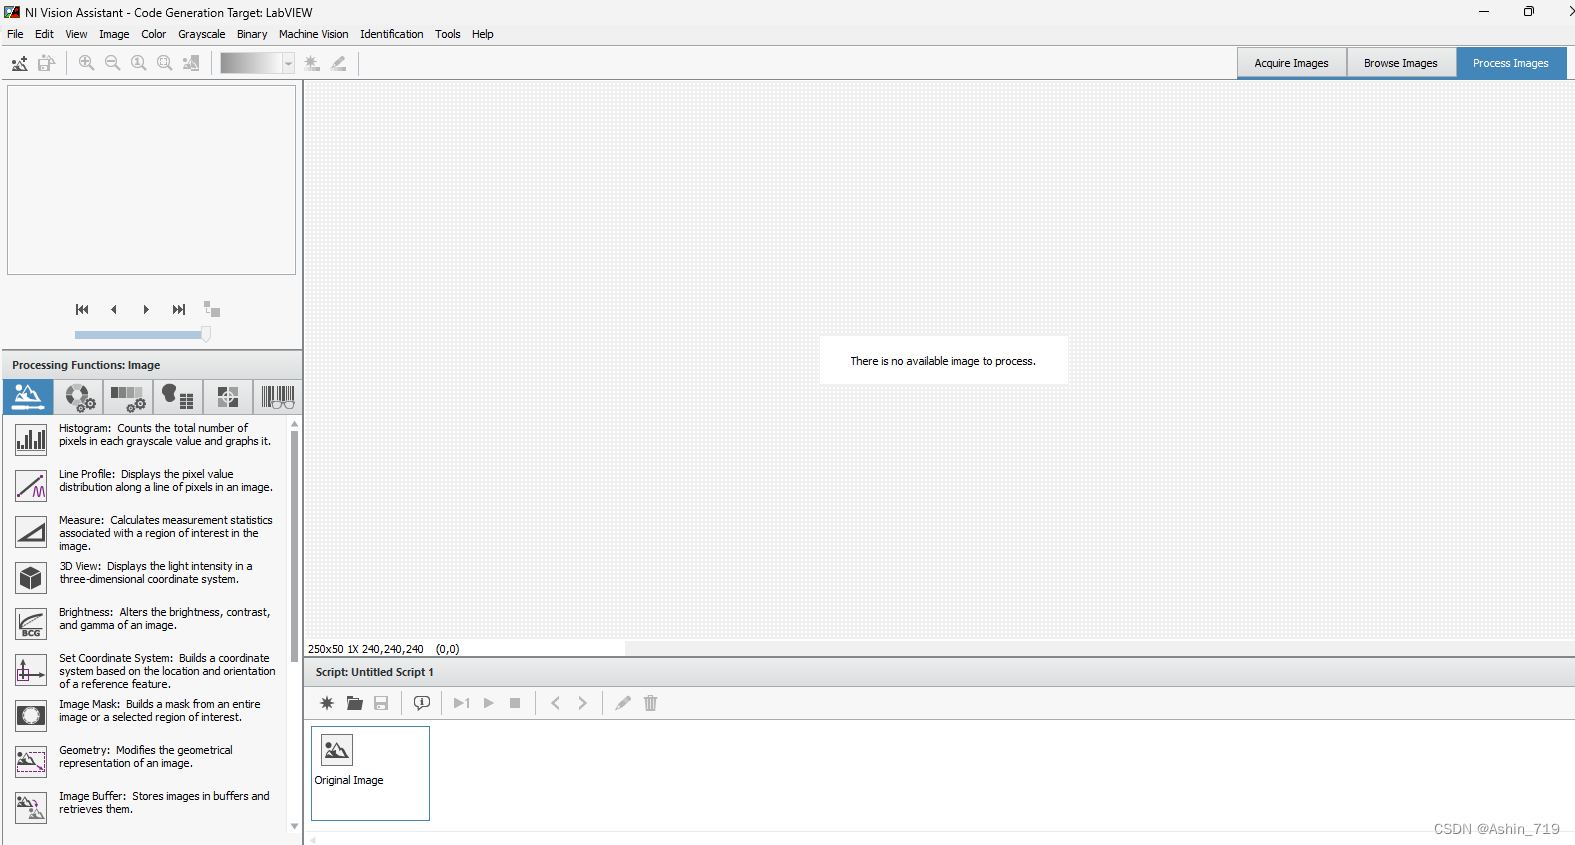Click the grayscale gradient palette swatch
This screenshot has width=1575, height=845.
click(251, 63)
